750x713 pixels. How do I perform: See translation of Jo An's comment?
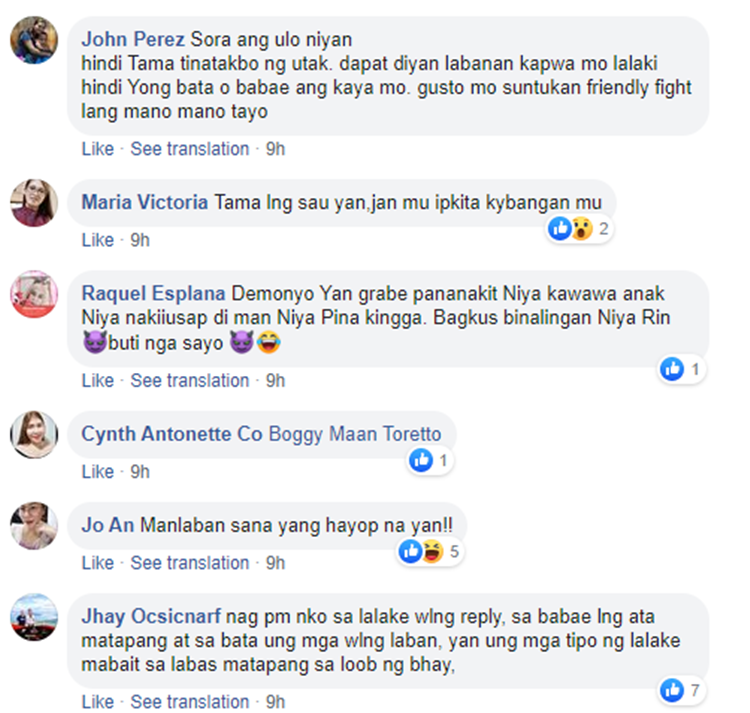coord(190,563)
